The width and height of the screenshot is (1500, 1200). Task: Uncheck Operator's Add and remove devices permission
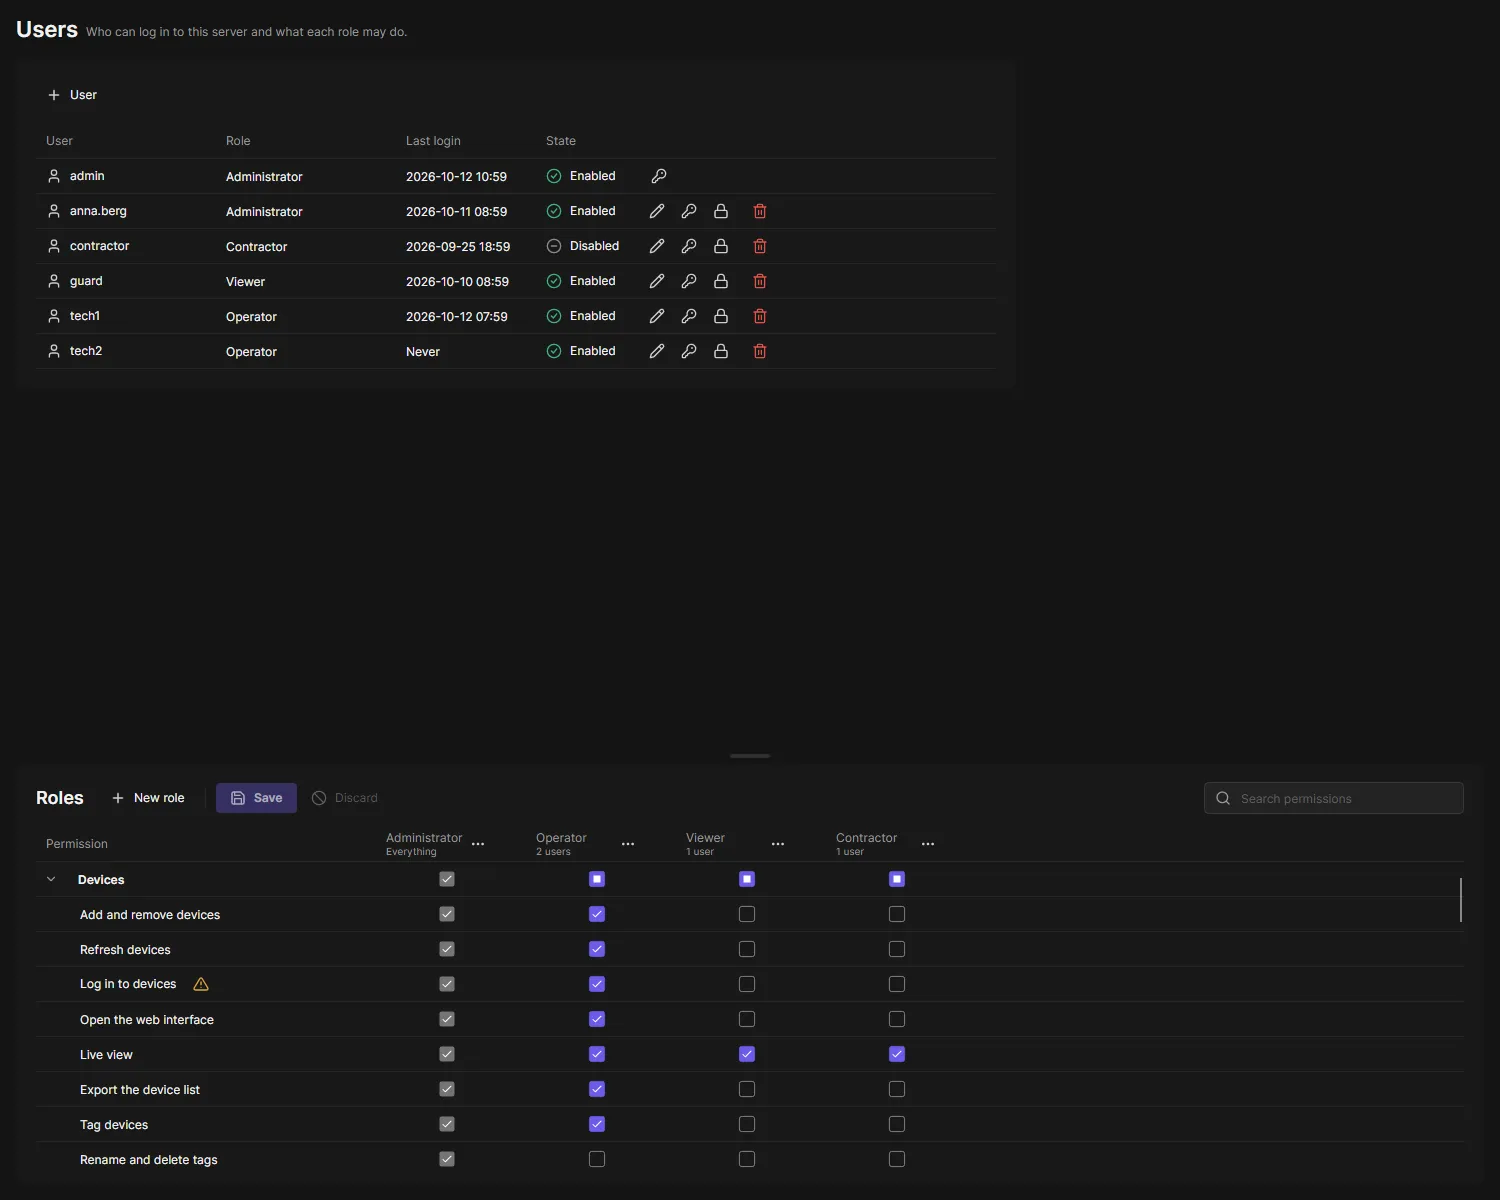coord(597,914)
